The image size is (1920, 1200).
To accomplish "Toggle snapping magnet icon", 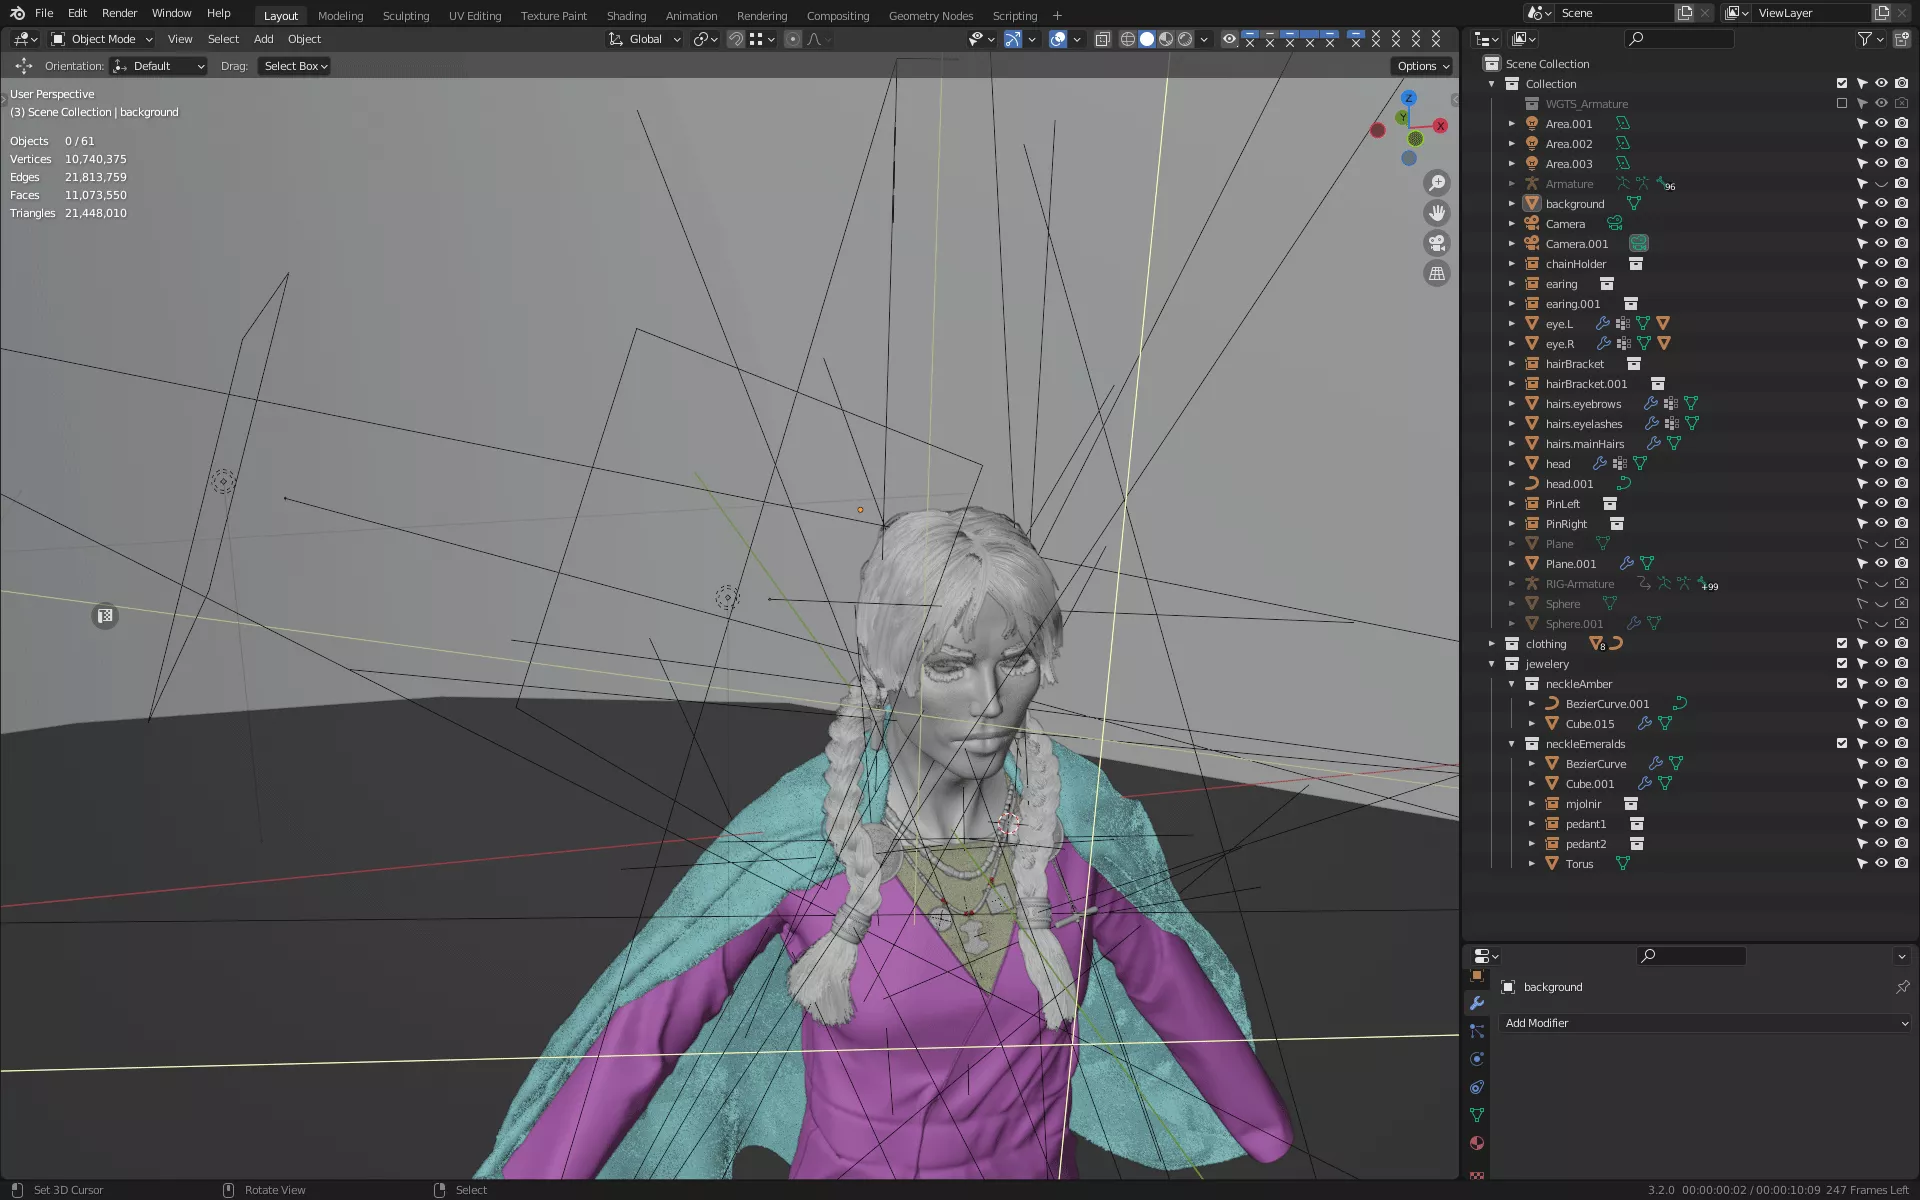I will pyautogui.click(x=735, y=39).
